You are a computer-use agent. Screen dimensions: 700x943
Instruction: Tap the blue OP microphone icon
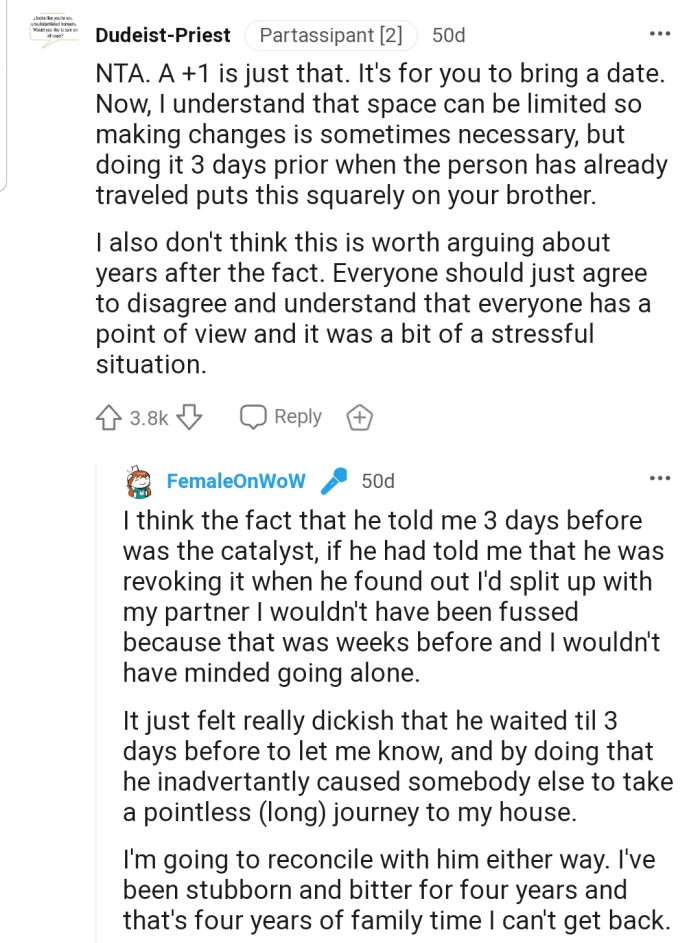pos(332,482)
